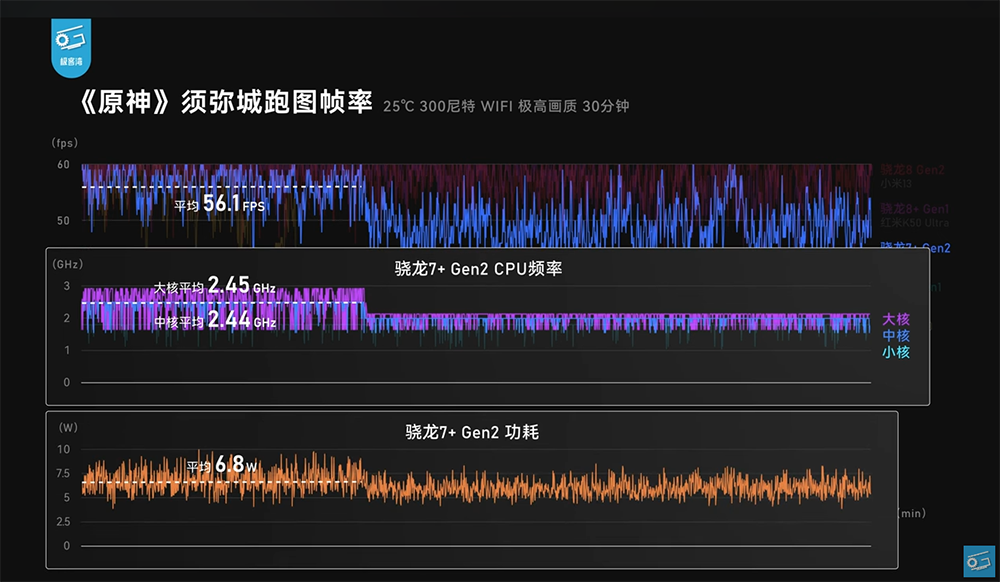Click the 平均 6.8W power label
Image resolution: width=1000 pixels, height=582 pixels.
click(222, 465)
